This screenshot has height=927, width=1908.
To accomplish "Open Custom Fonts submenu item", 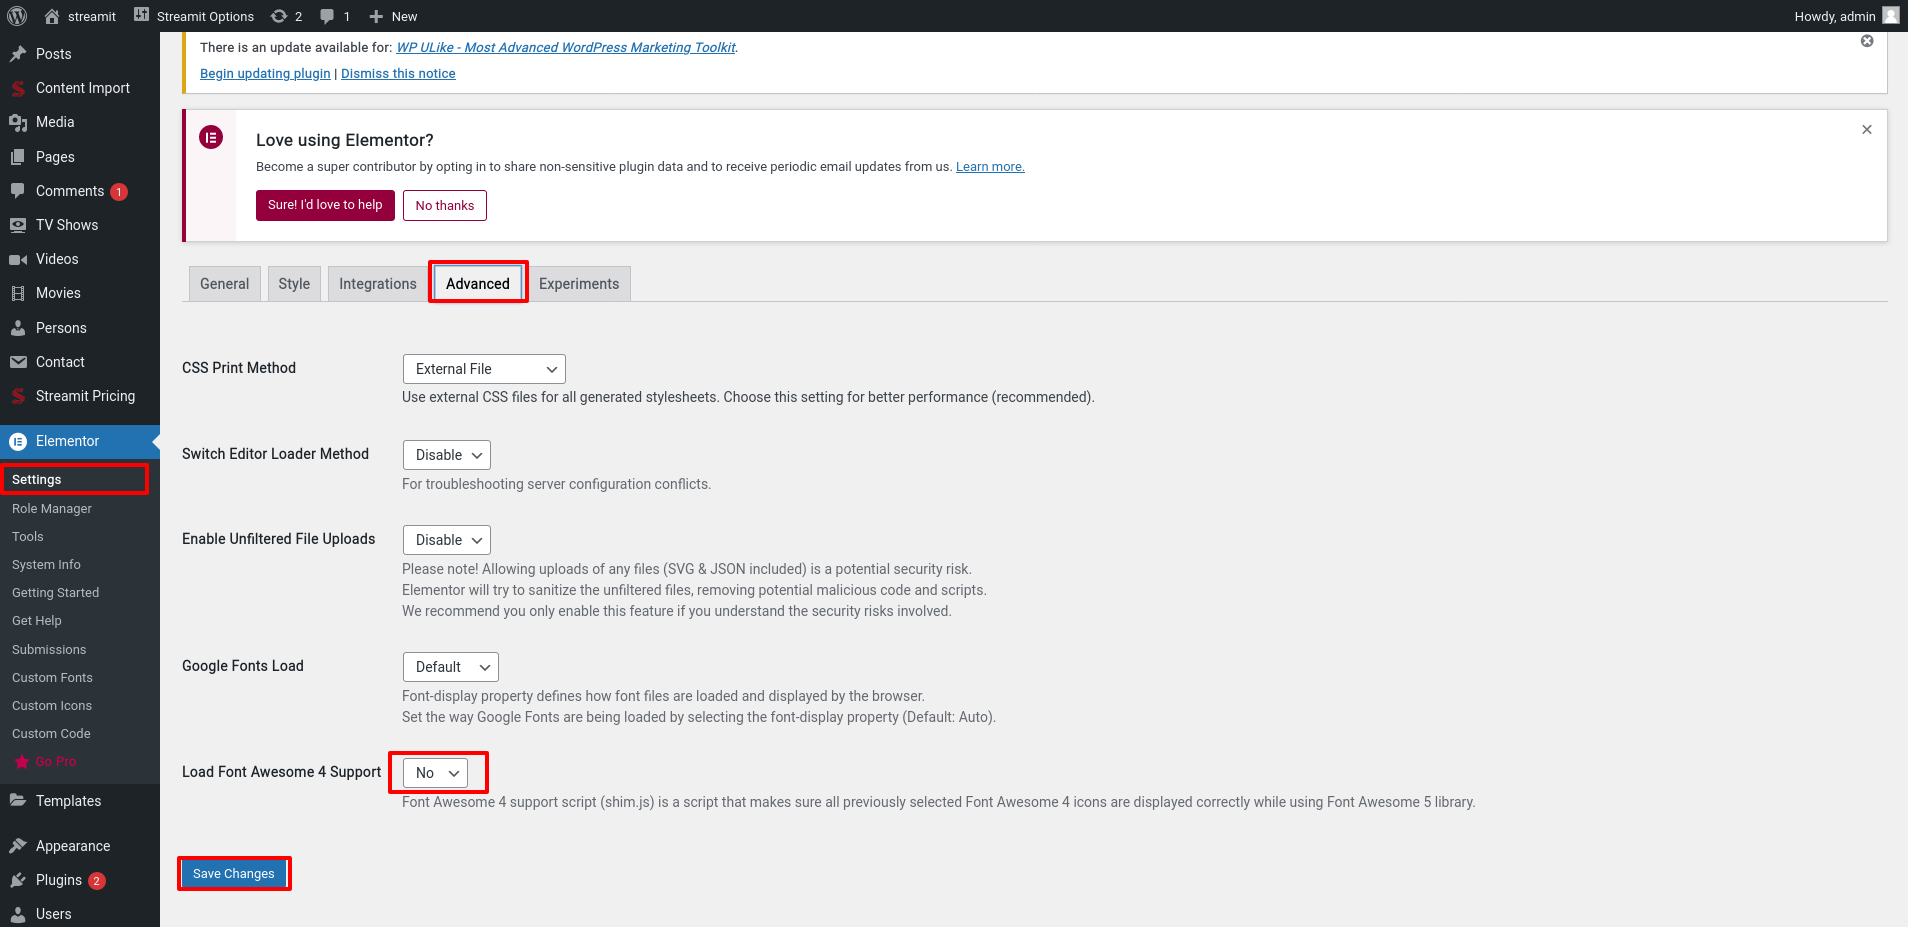I will point(52,678).
